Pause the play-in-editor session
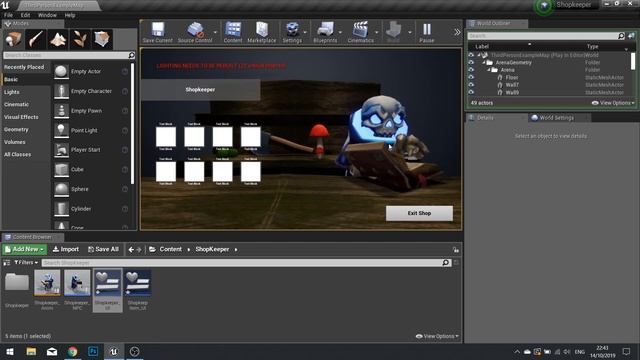The height and width of the screenshot is (360, 640). (427, 32)
